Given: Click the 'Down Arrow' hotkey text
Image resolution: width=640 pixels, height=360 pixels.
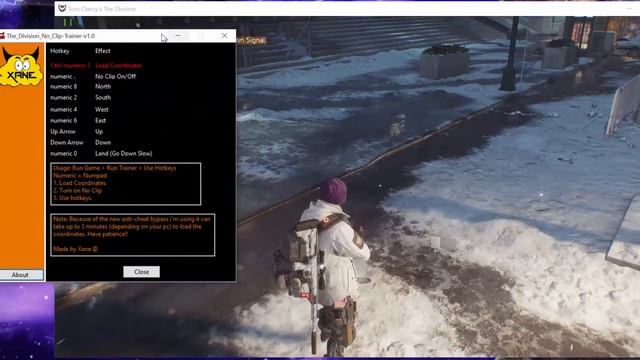Looking at the screenshot, I should [x=67, y=142].
